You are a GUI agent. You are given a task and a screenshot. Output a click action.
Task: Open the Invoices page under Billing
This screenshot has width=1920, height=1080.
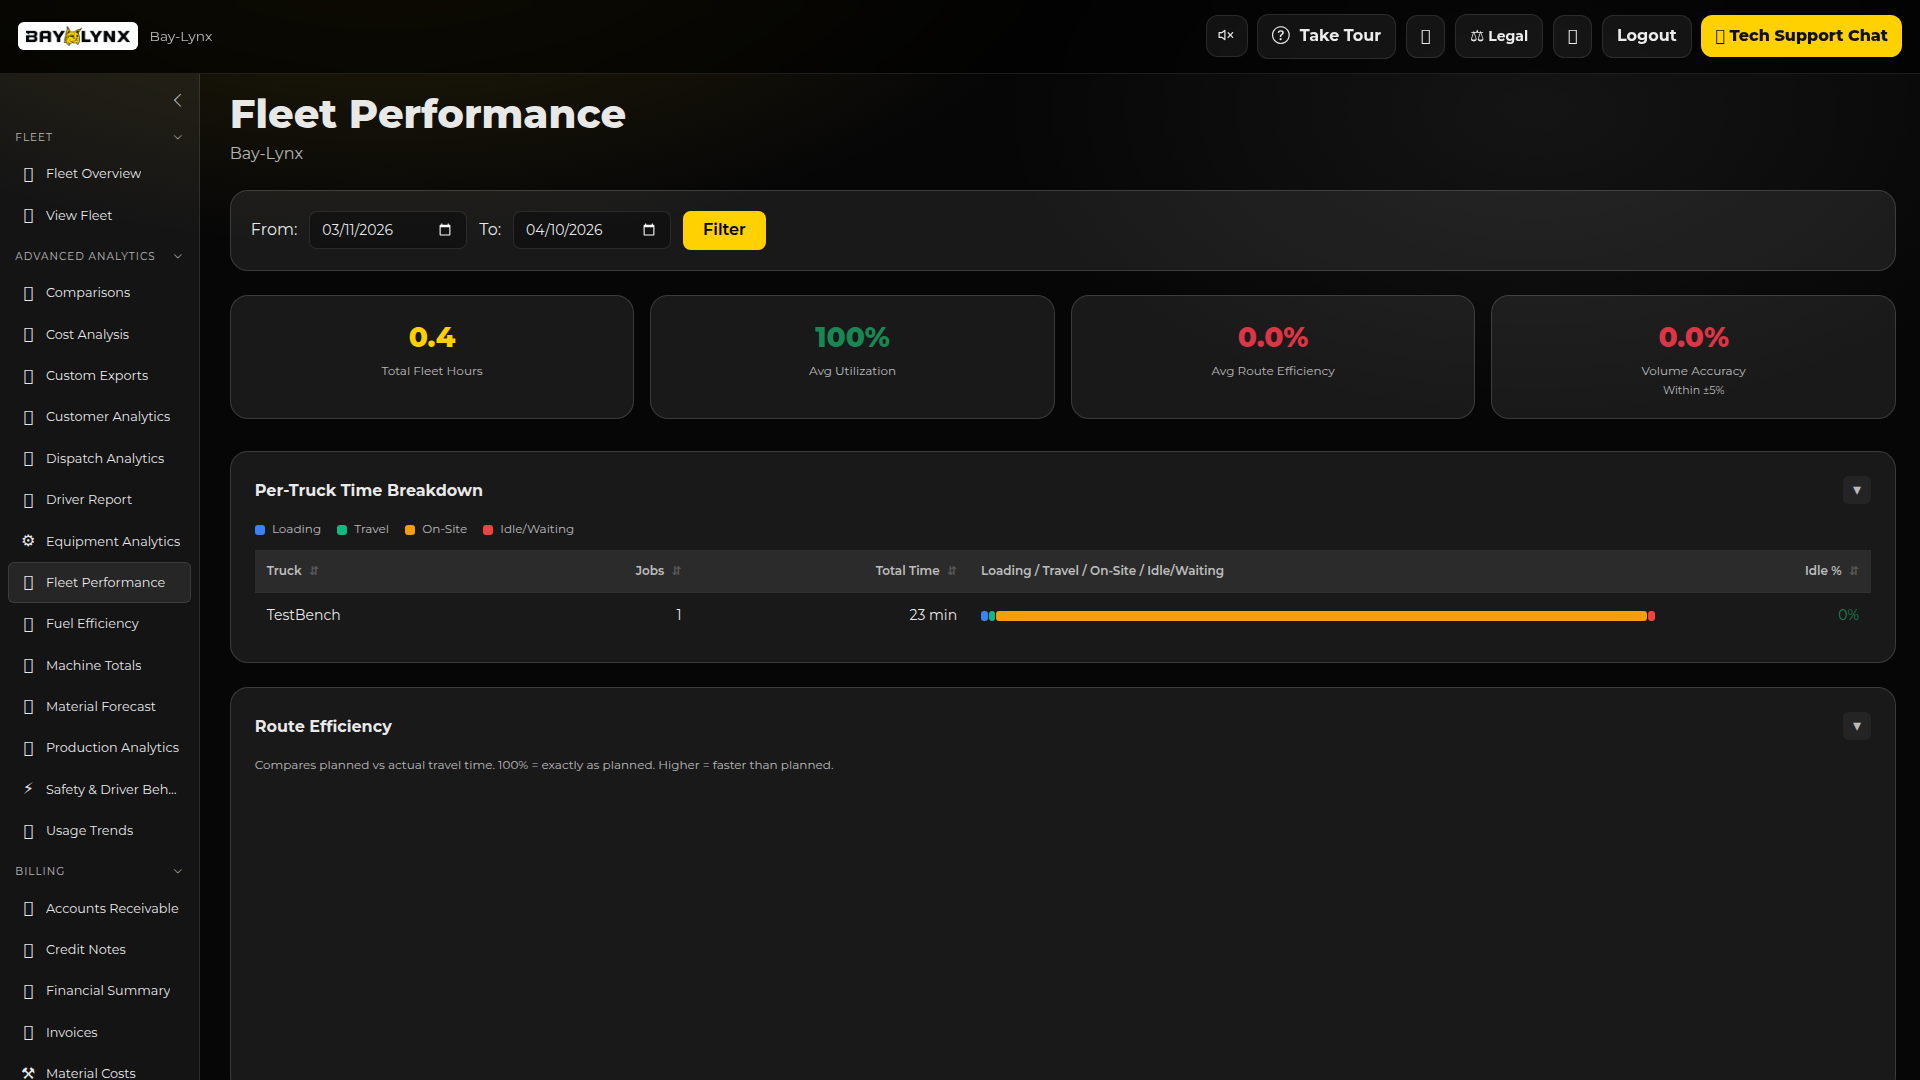tap(71, 1032)
